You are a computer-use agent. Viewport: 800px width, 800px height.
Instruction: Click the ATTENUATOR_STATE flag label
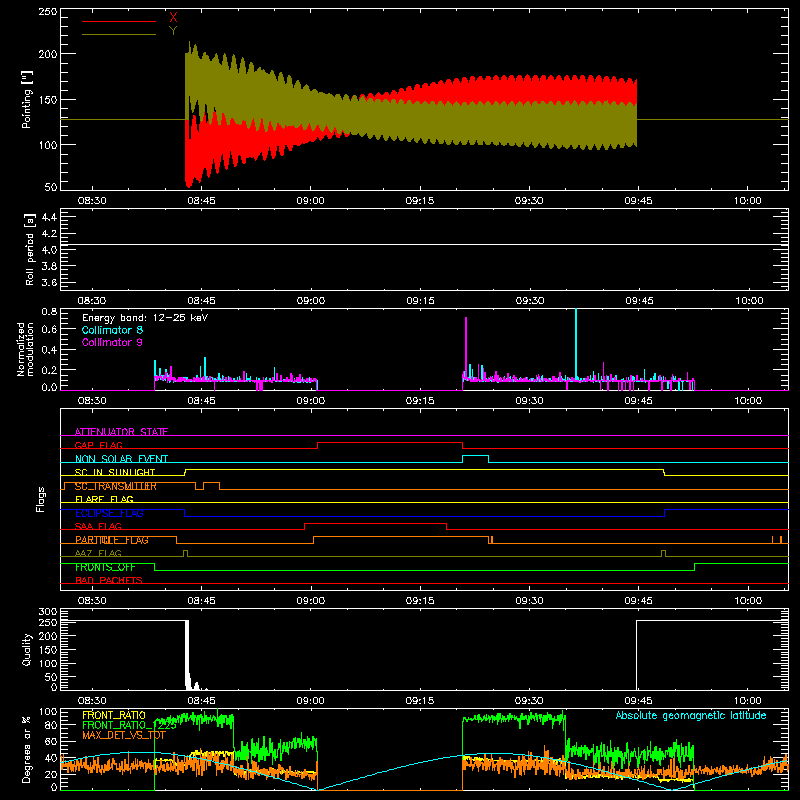click(121, 432)
